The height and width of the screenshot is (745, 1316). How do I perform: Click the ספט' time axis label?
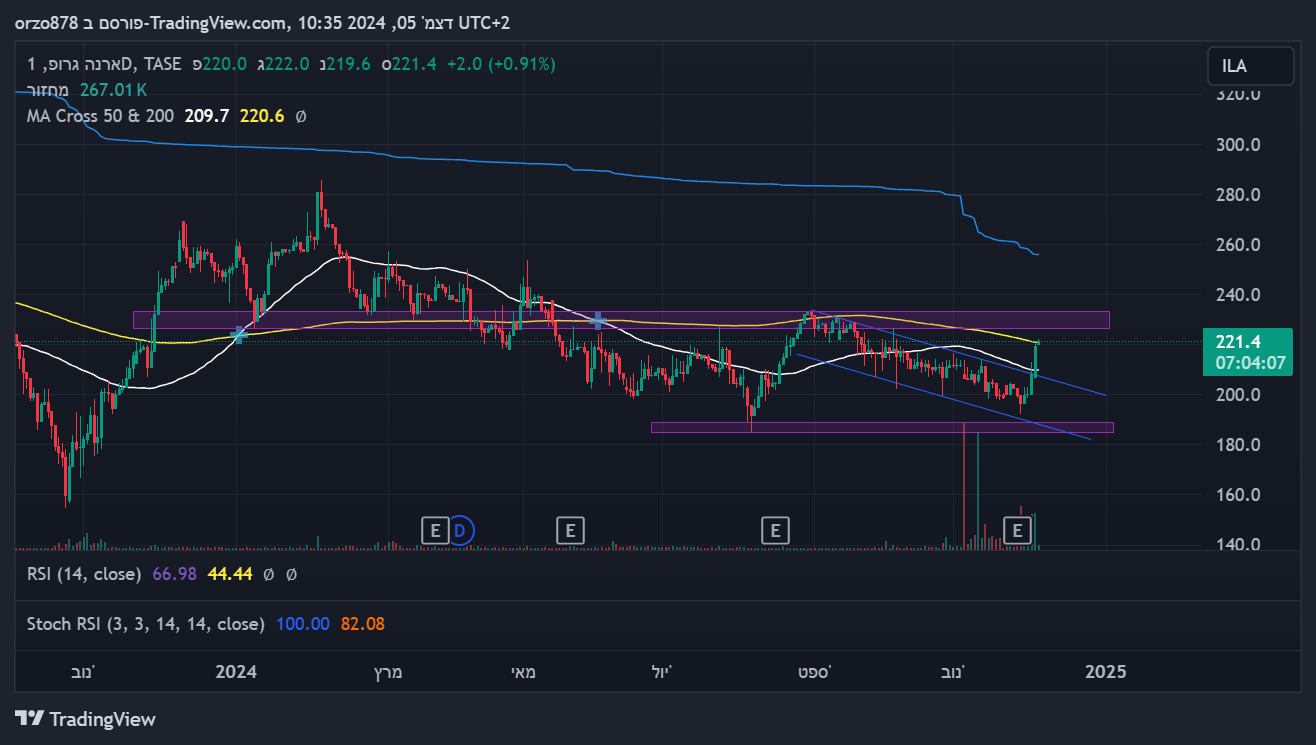[816, 672]
